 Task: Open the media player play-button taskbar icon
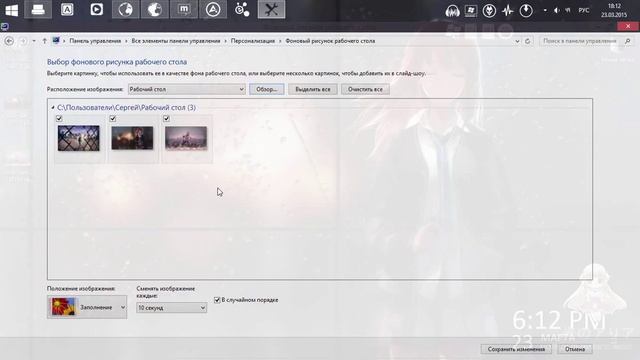tap(96, 9)
